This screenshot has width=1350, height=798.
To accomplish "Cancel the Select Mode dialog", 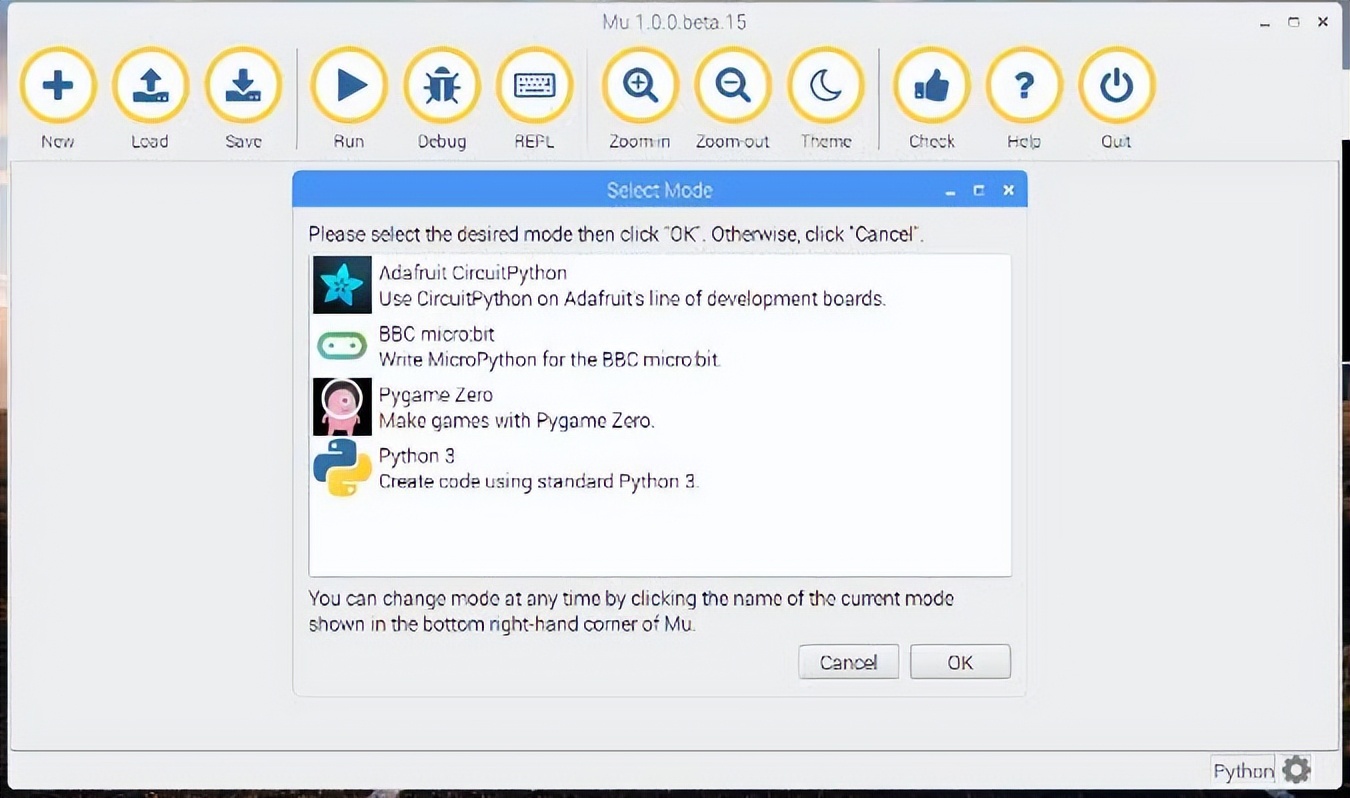I will pos(848,662).
